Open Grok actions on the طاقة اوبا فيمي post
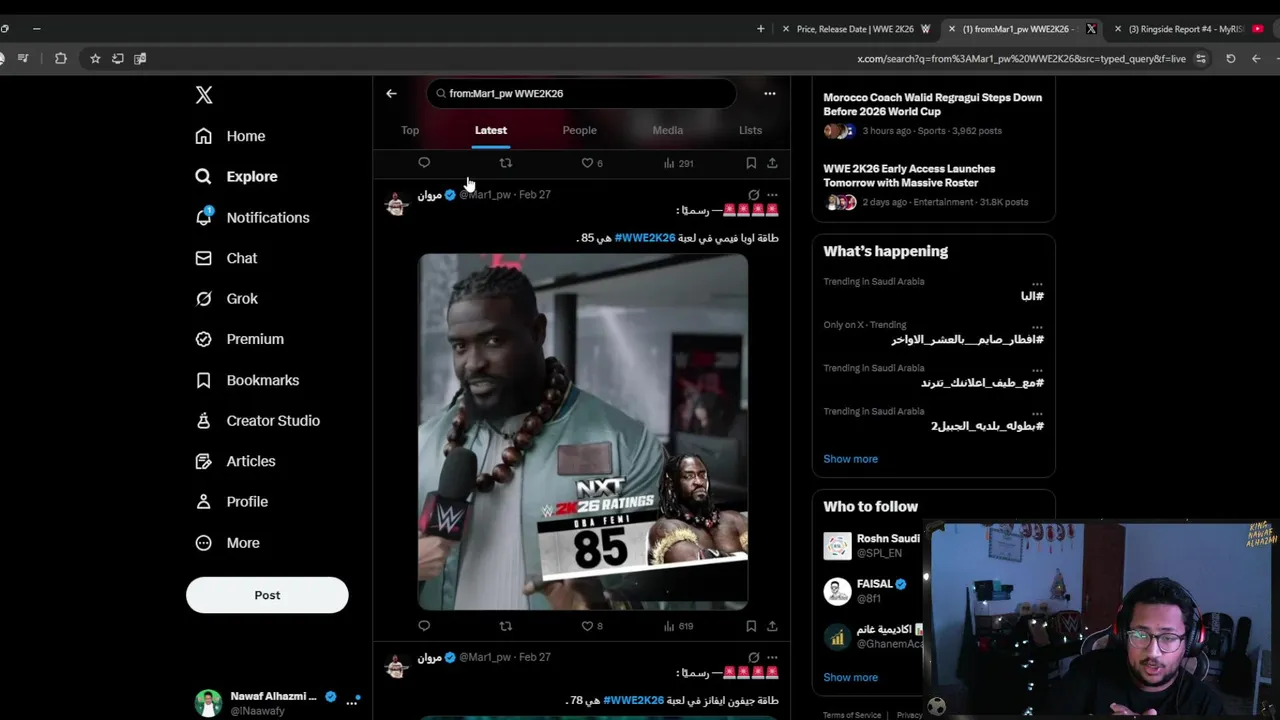This screenshot has height=720, width=1280. click(754, 195)
